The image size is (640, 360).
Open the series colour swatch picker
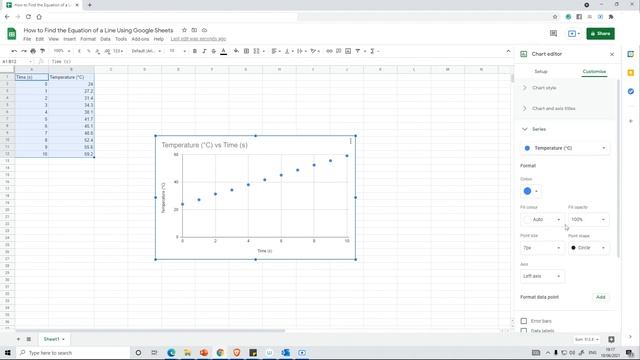(x=531, y=191)
